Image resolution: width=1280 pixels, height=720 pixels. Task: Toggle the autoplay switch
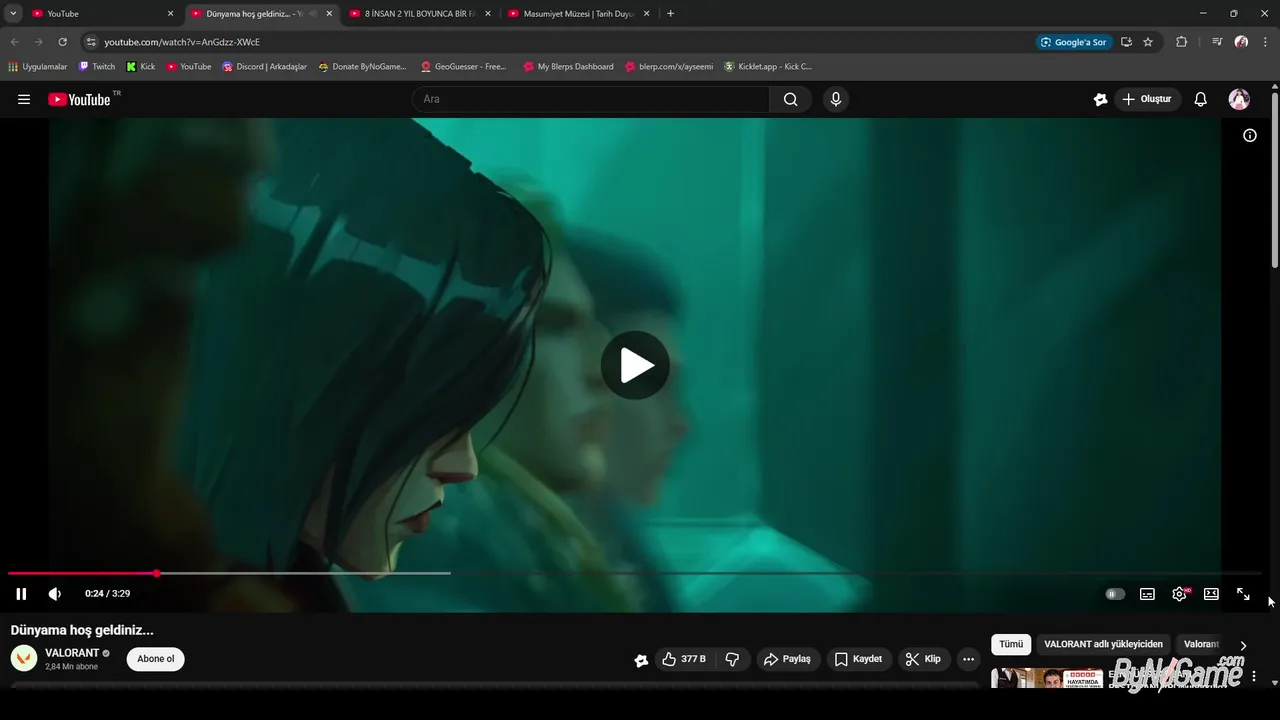click(1115, 594)
